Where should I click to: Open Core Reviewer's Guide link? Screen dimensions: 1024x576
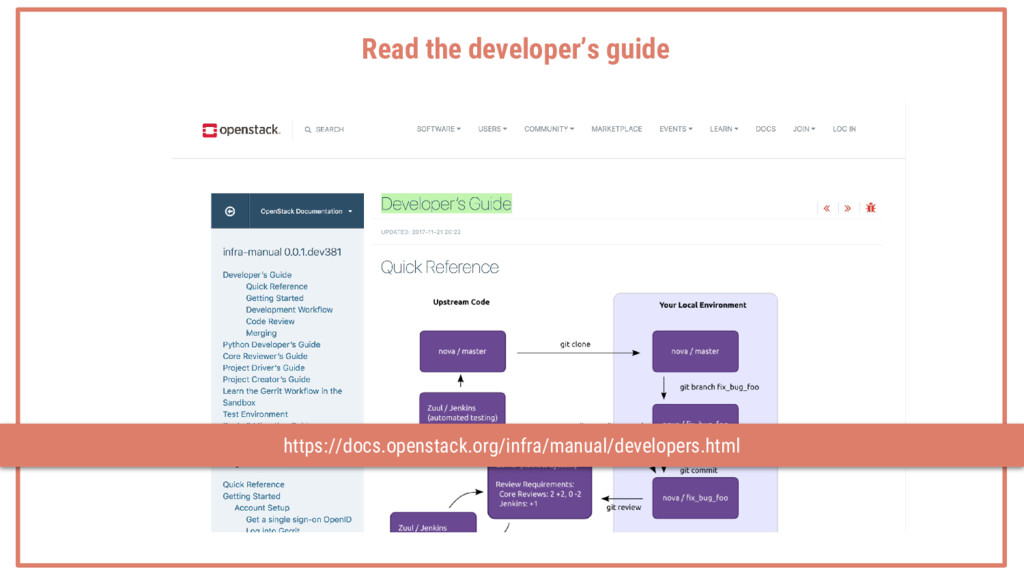click(264, 357)
